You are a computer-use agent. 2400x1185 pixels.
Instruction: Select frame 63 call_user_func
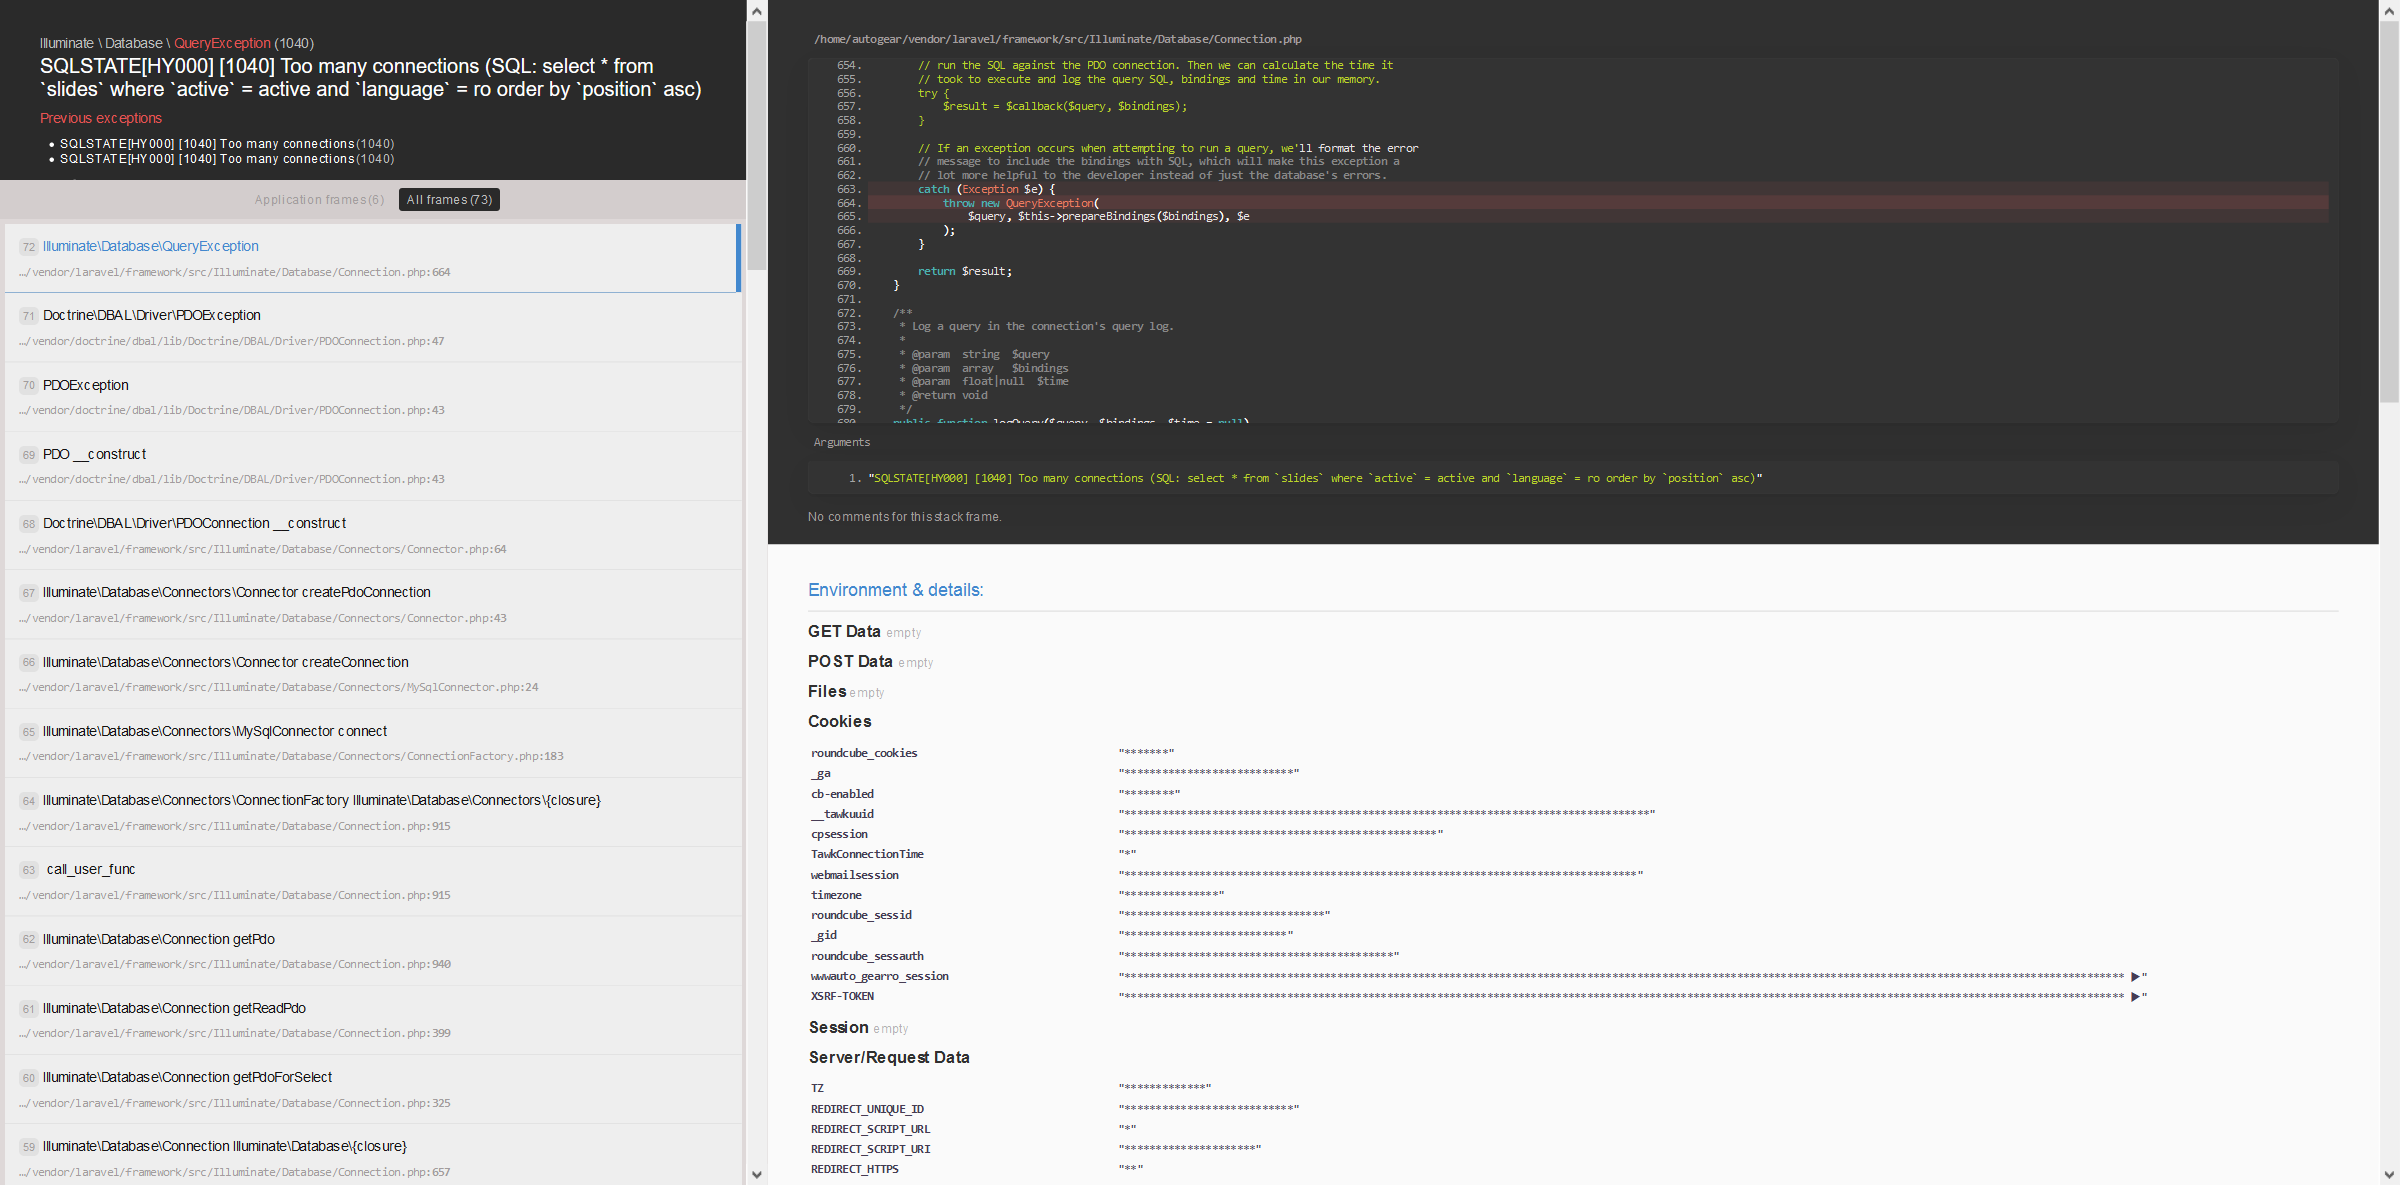tap(371, 881)
